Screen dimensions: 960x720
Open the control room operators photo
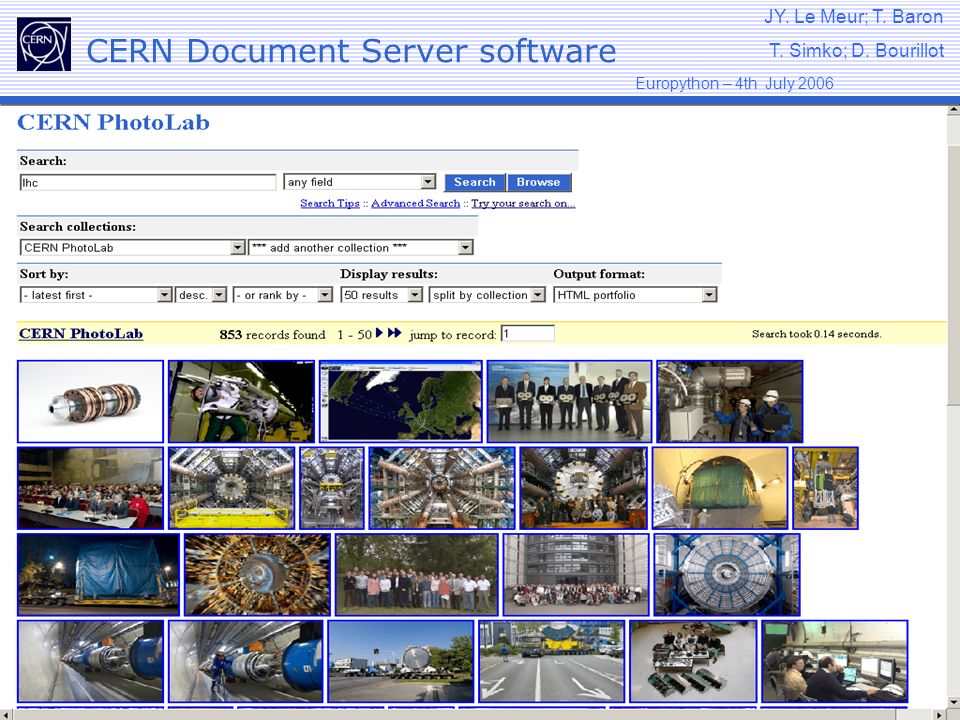tap(834, 661)
